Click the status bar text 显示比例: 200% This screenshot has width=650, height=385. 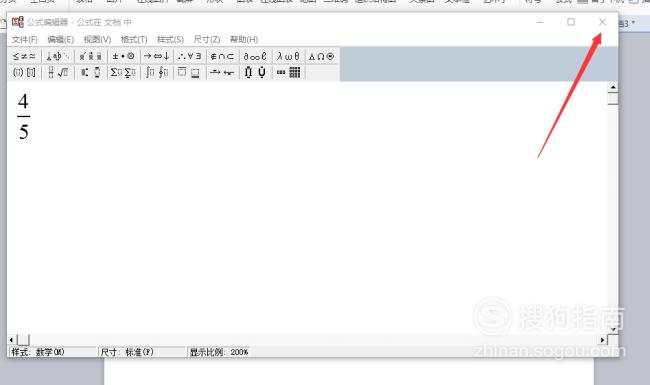(219, 352)
